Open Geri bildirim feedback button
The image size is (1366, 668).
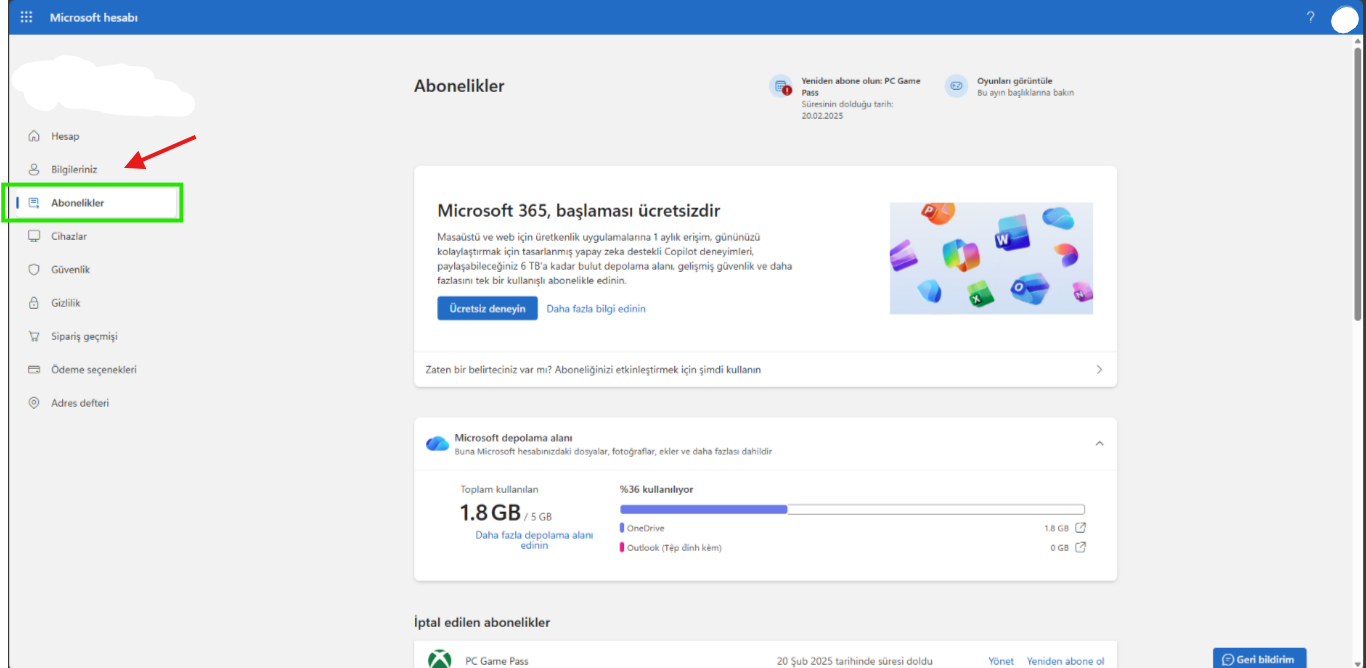tap(1259, 658)
